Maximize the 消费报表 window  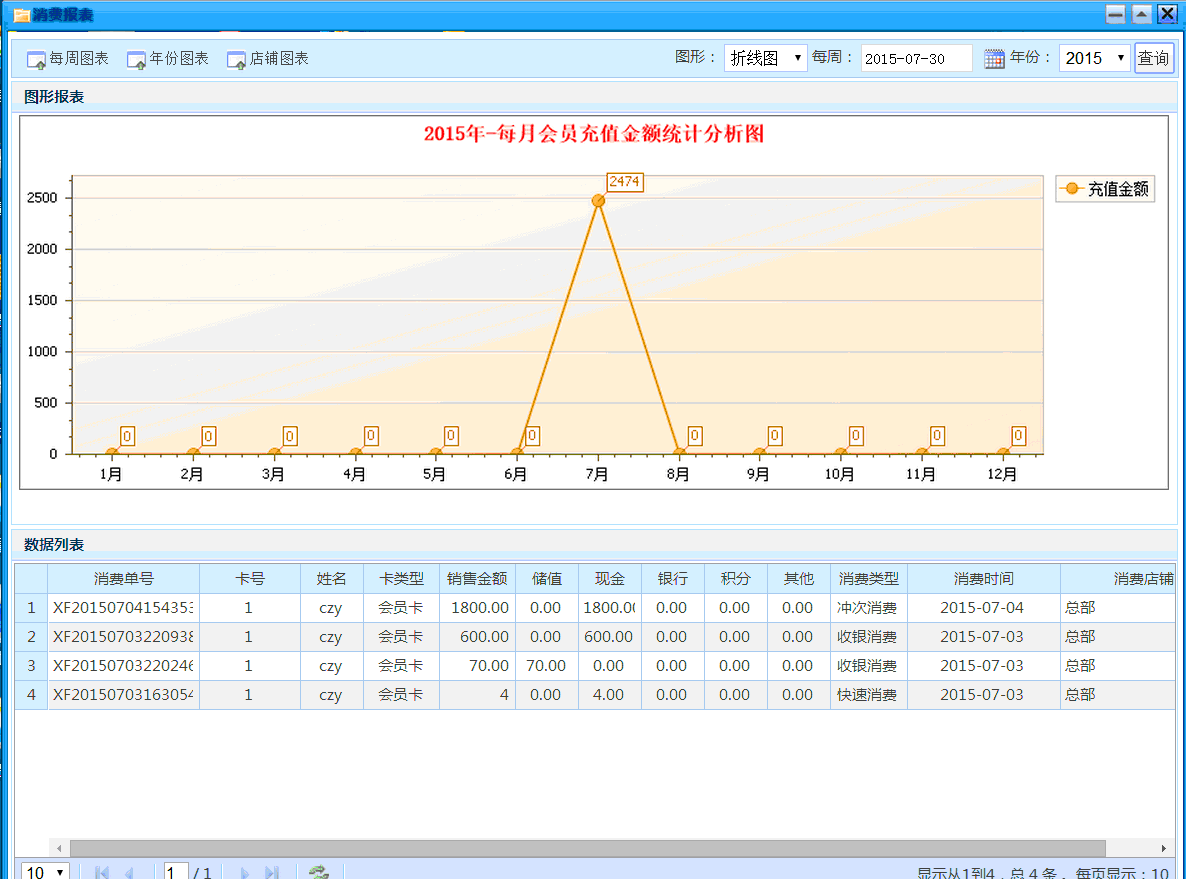(1142, 14)
